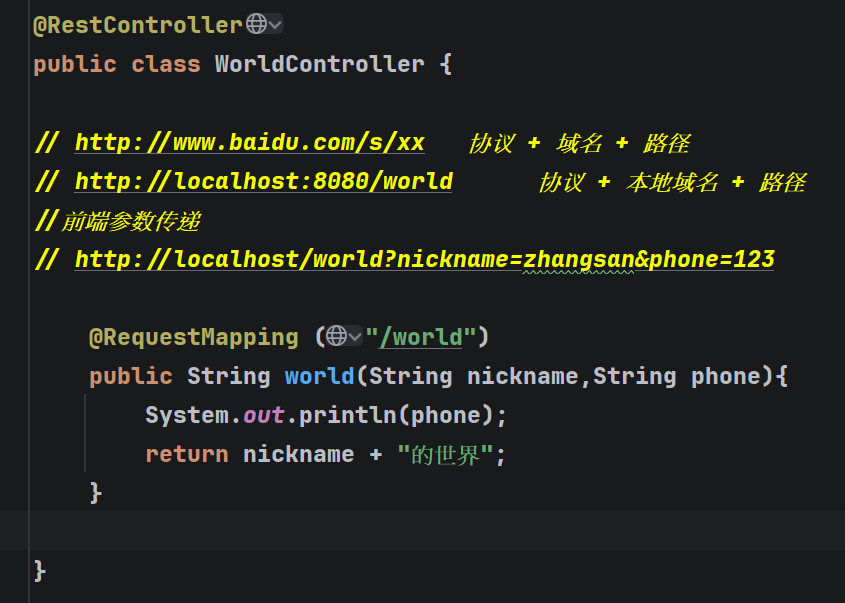Click the globe icon inside @RequestMapping parentheses
Viewport: 845px width, 603px height.
337,336
